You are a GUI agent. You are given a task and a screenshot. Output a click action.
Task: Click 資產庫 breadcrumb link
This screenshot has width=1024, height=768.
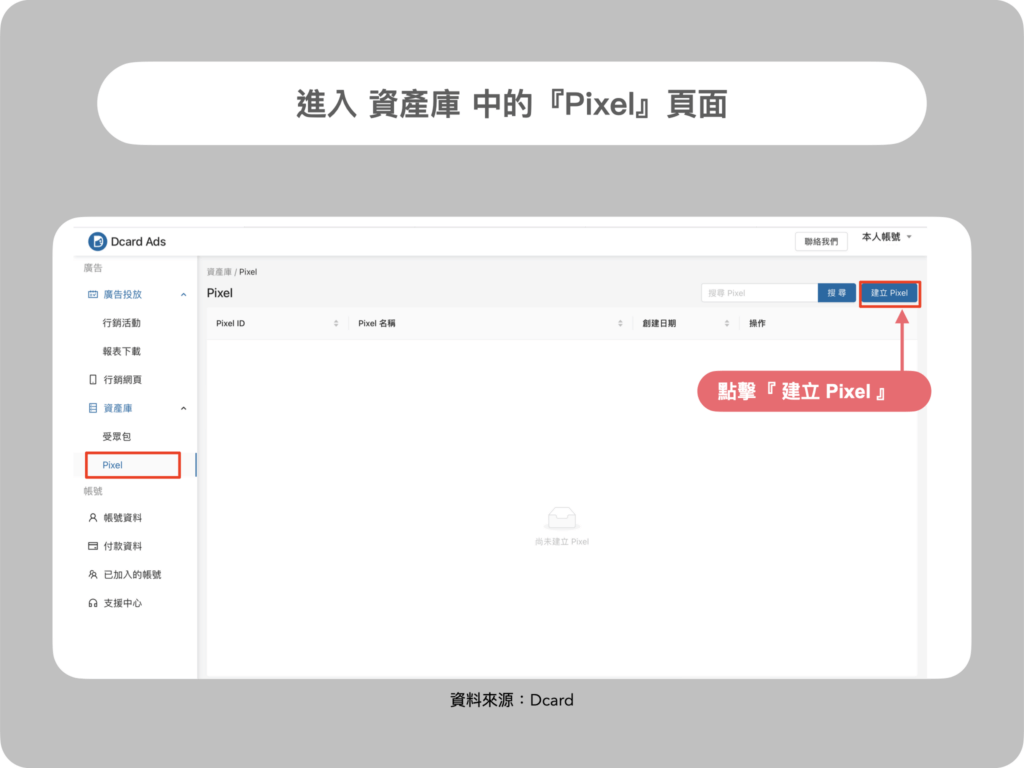click(219, 272)
